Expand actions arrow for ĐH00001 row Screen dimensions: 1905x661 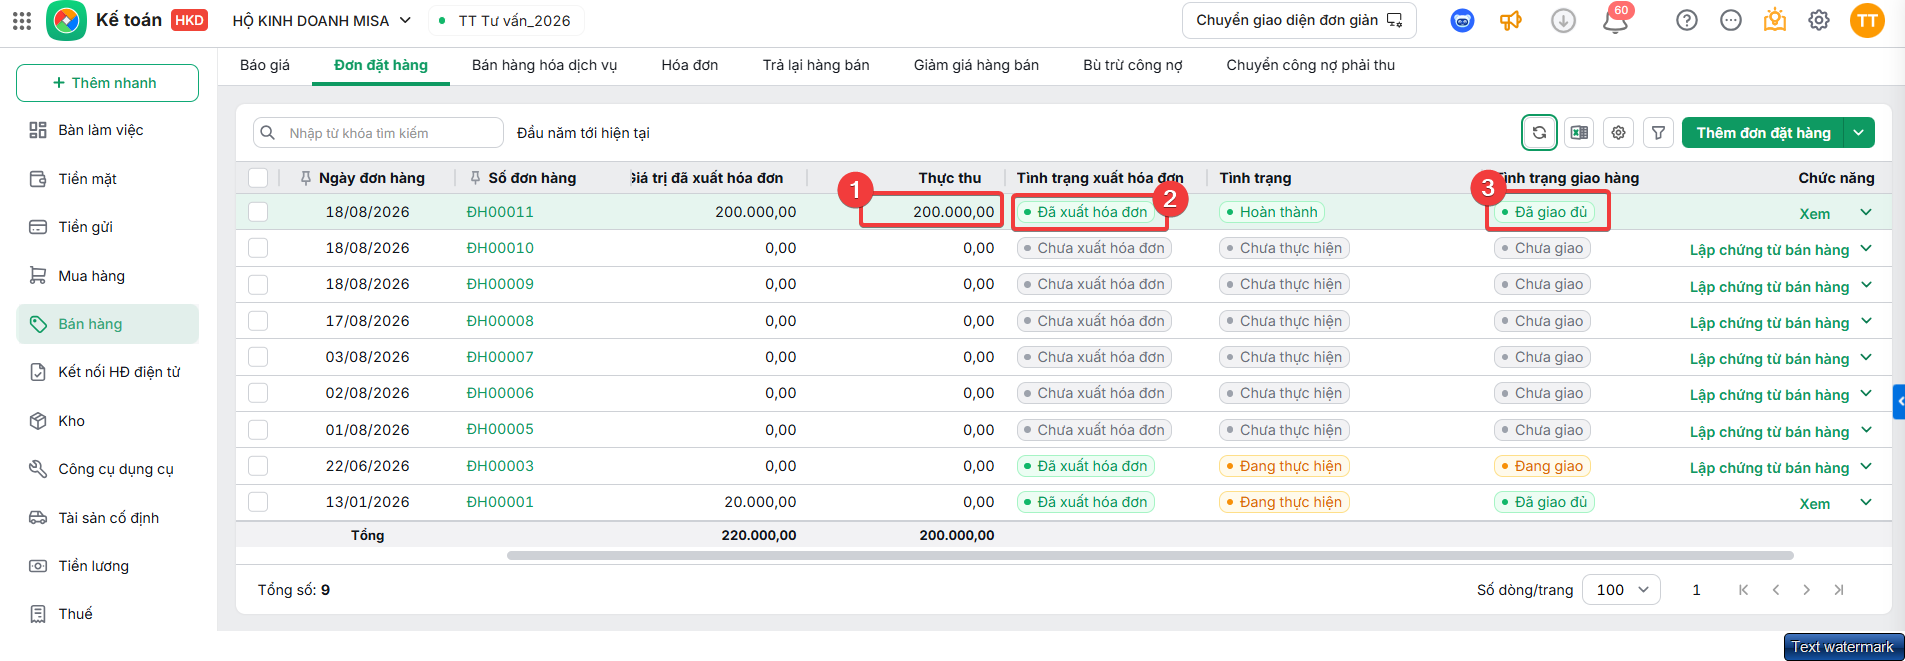pos(1866,502)
